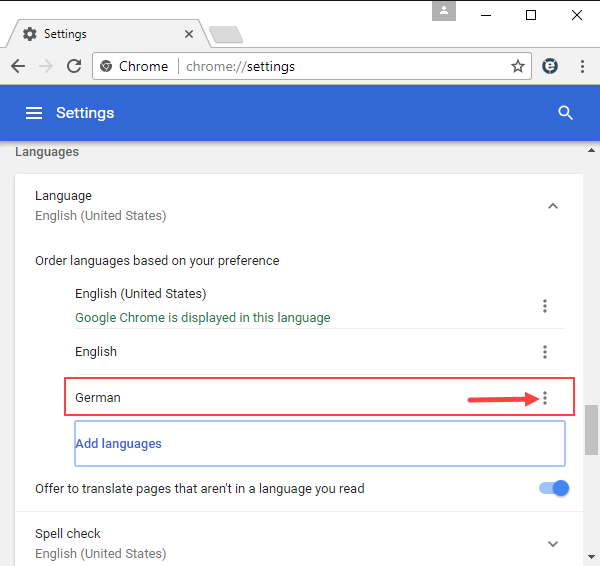Screen dimensions: 600x566
Task: Click the user profile icon in the title bar
Action: tap(444, 11)
